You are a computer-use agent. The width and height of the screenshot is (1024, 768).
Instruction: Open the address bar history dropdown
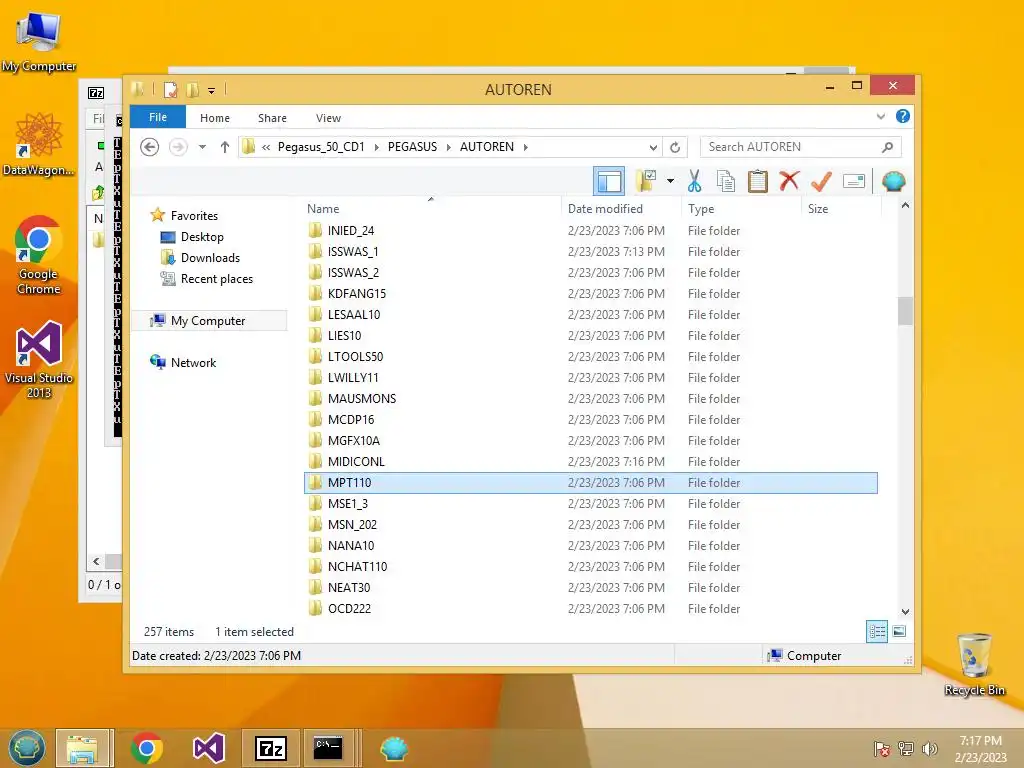point(653,147)
